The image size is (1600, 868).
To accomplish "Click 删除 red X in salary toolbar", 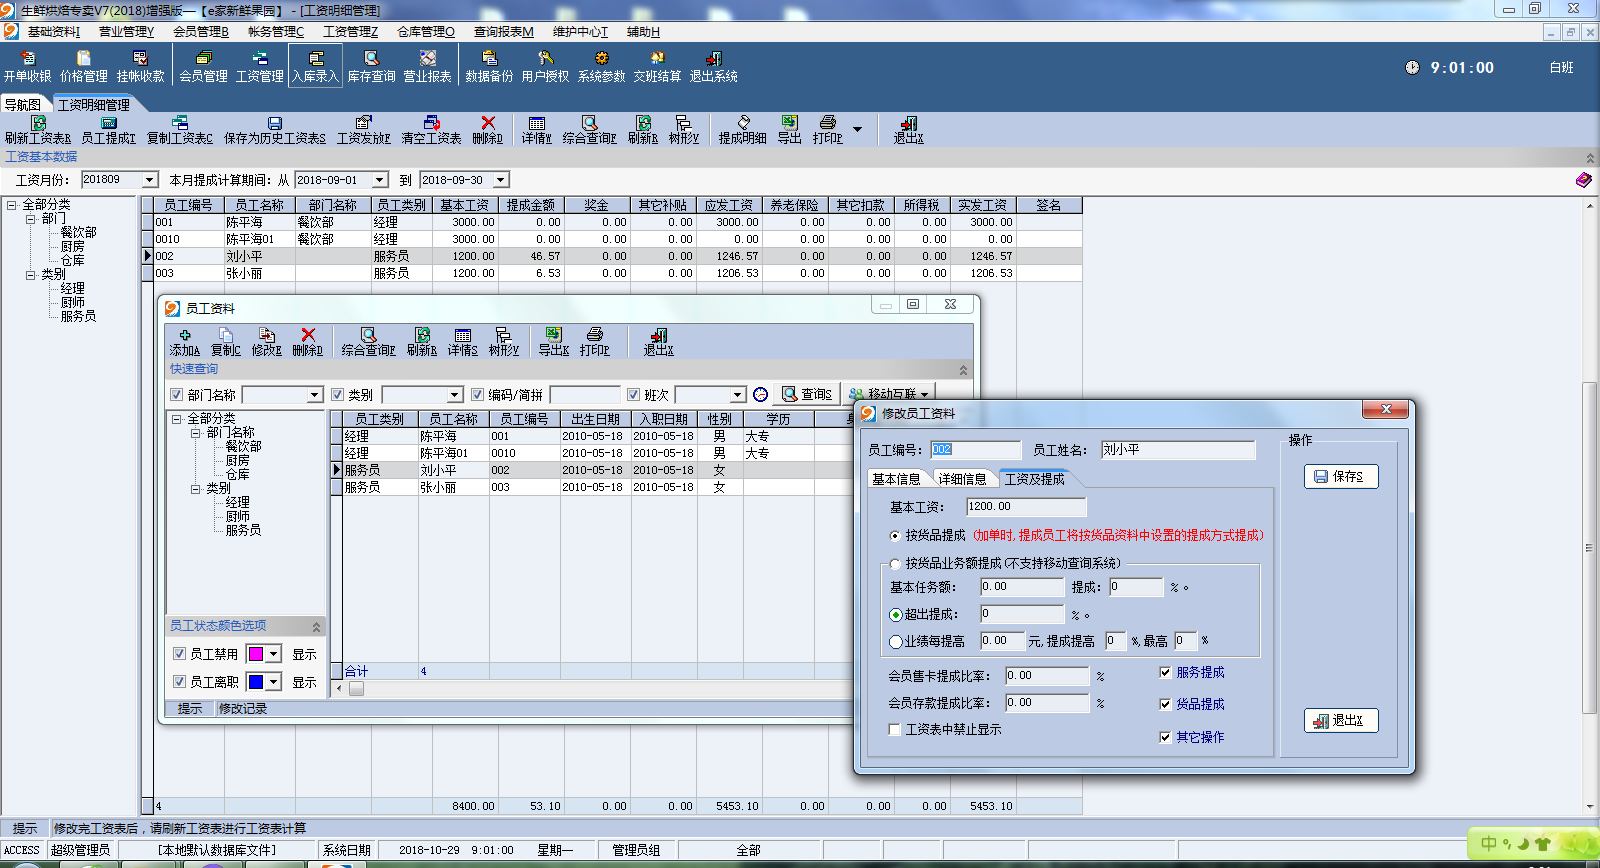I will 488,130.
